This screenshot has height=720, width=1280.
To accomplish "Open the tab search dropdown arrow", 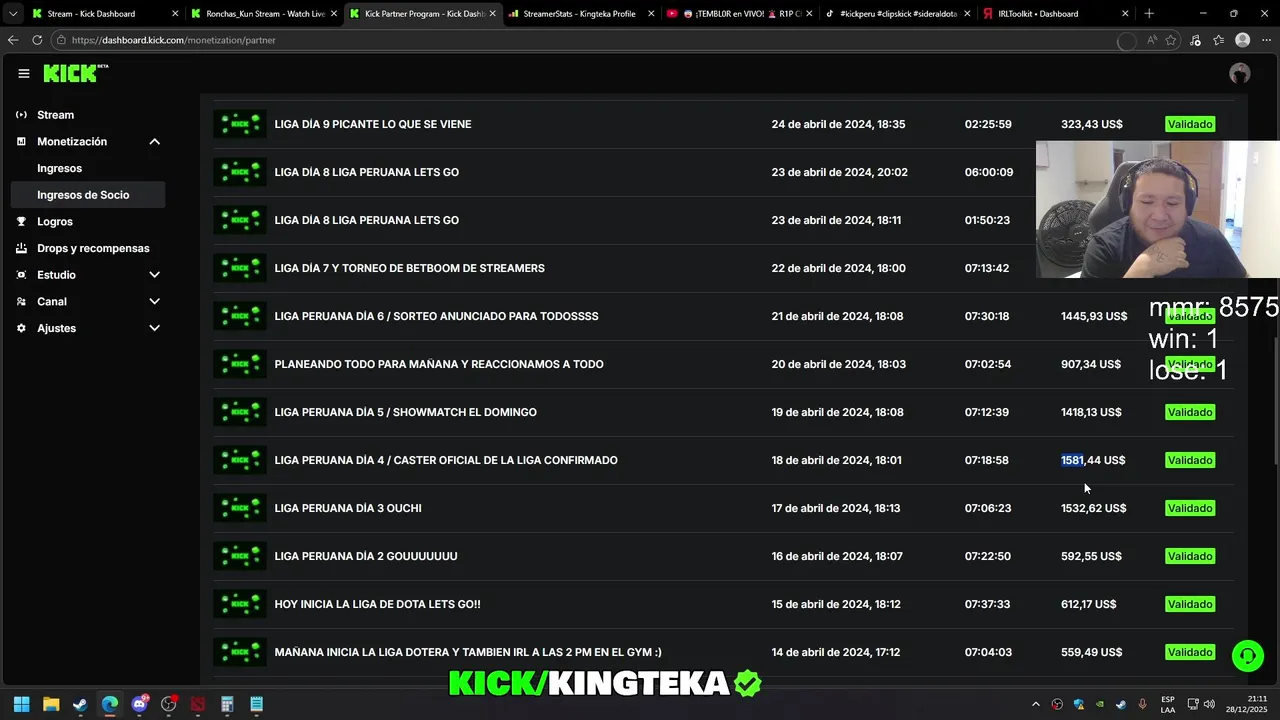I will (13, 14).
